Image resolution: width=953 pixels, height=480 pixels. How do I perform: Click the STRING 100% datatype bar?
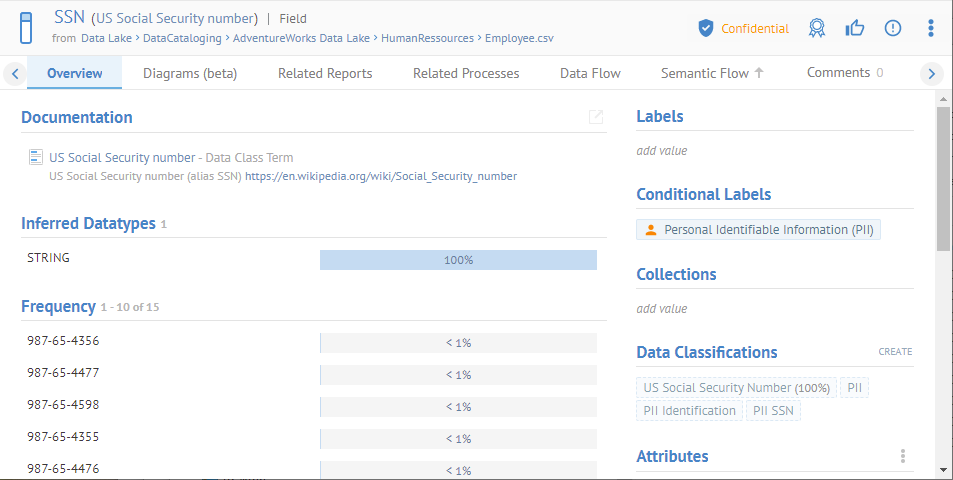(458, 260)
